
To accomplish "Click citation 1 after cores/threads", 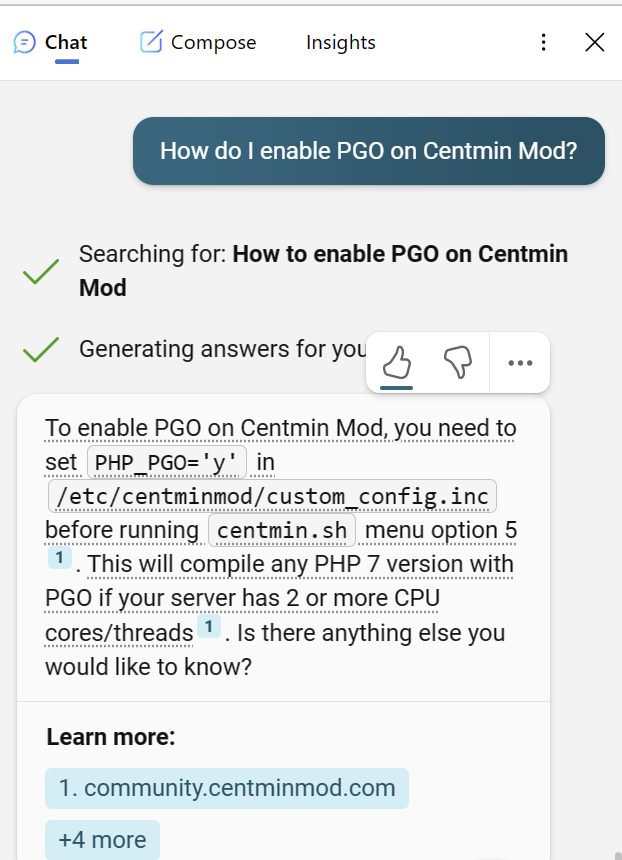I will click(x=209, y=626).
